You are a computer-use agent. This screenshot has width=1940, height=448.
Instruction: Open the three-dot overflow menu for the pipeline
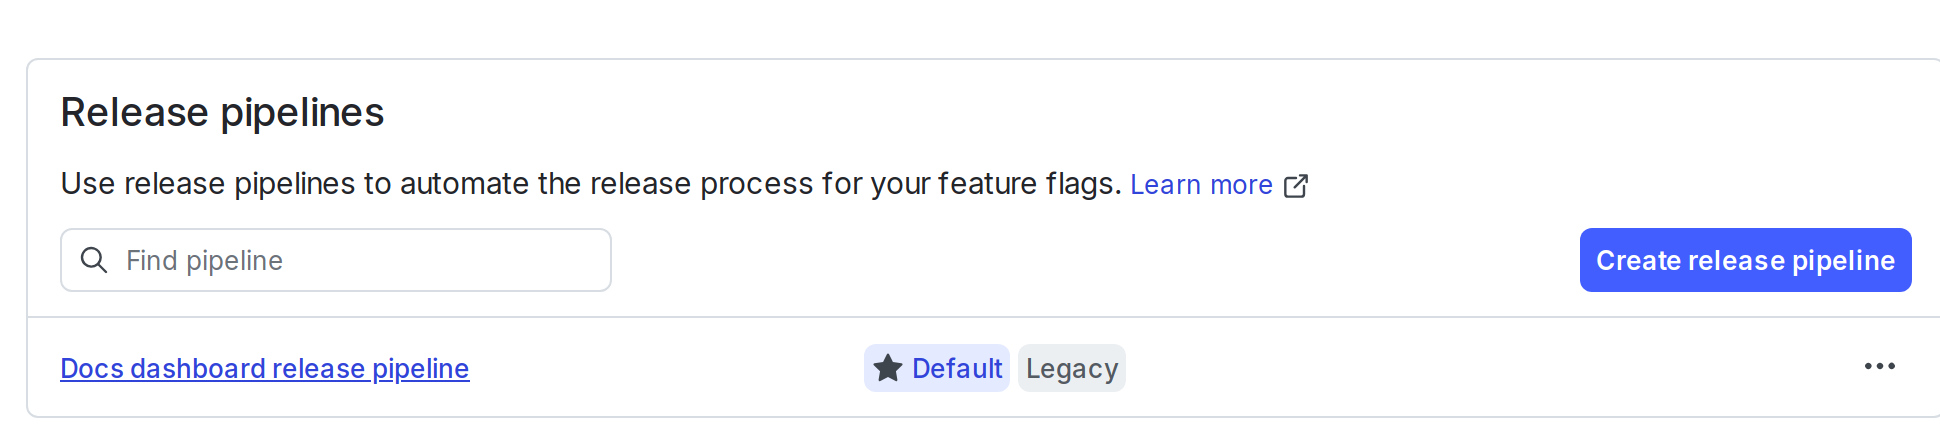point(1879,367)
